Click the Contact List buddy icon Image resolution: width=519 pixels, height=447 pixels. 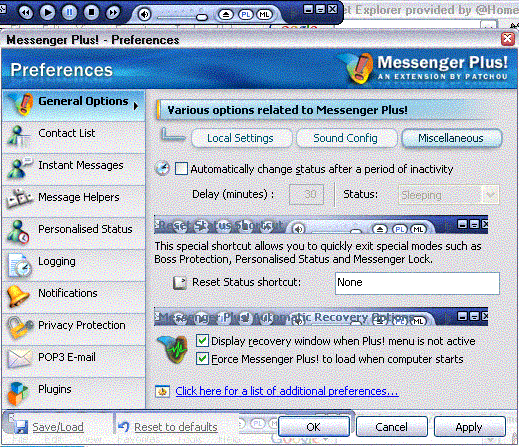17,136
